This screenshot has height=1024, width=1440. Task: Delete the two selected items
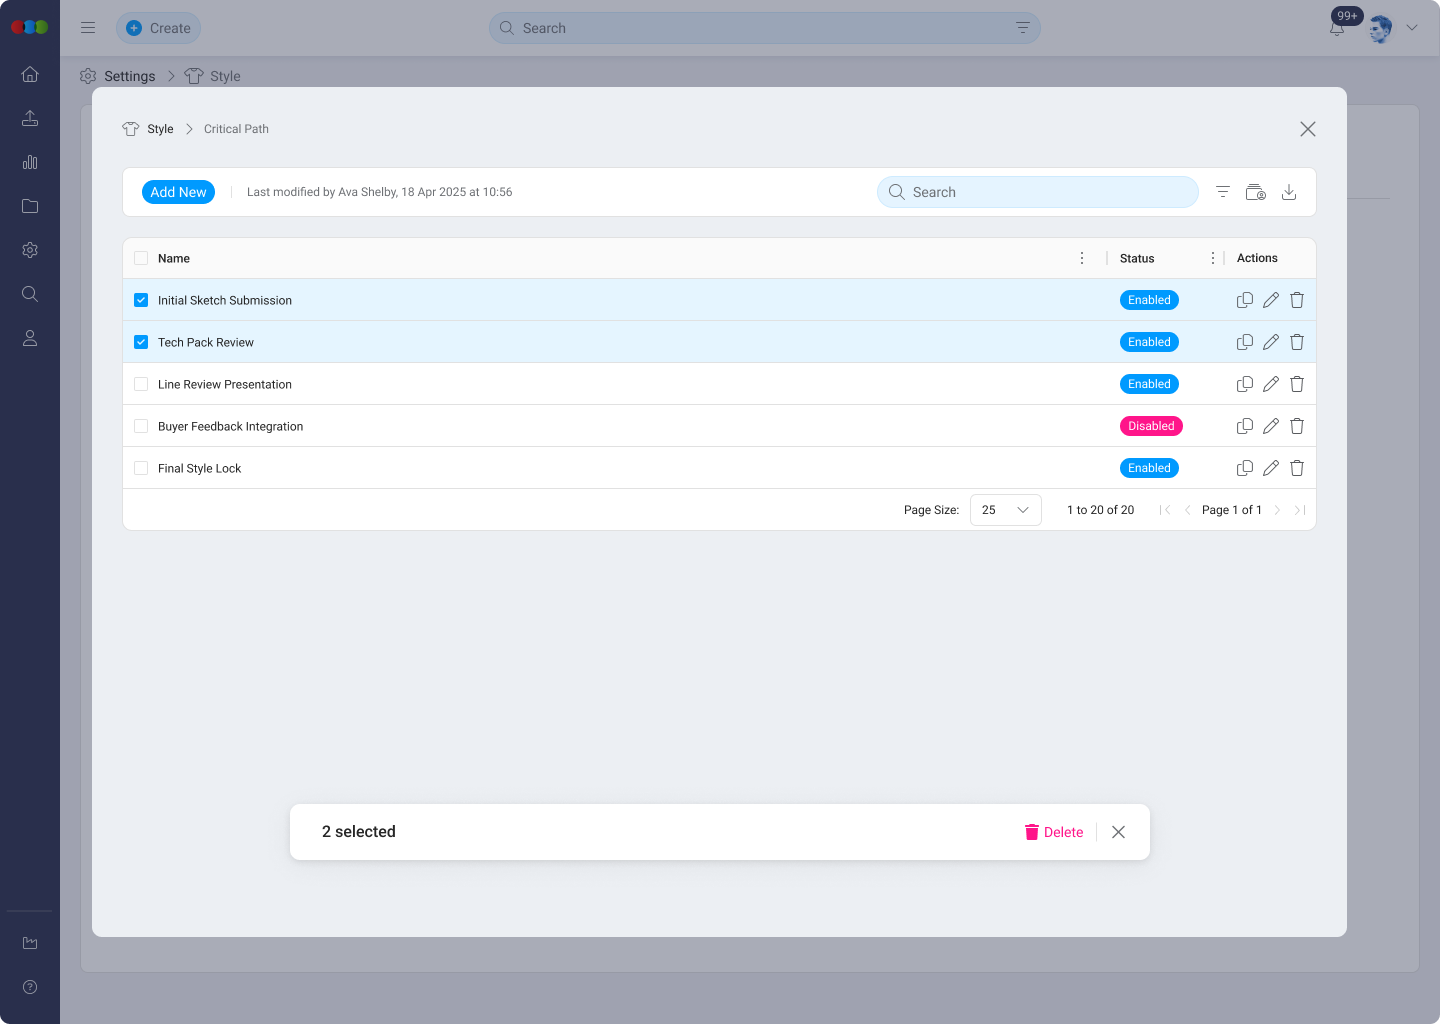click(1053, 832)
